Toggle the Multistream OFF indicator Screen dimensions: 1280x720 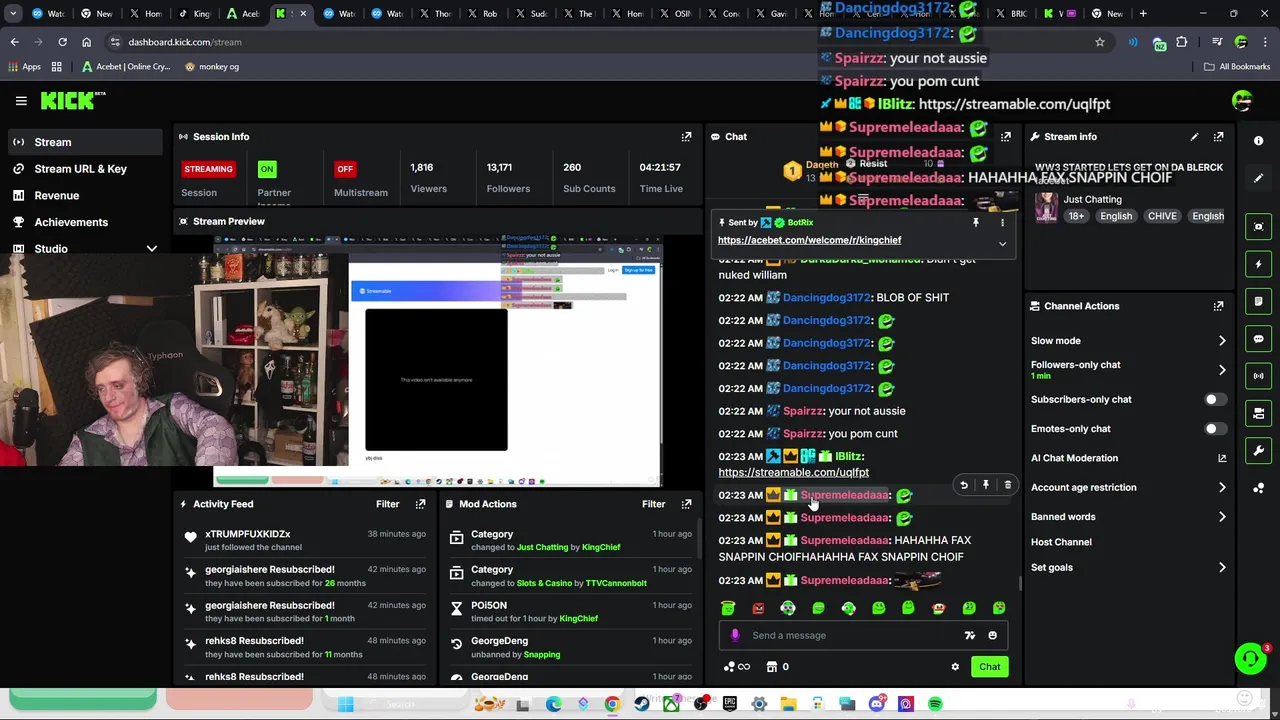[x=345, y=169]
